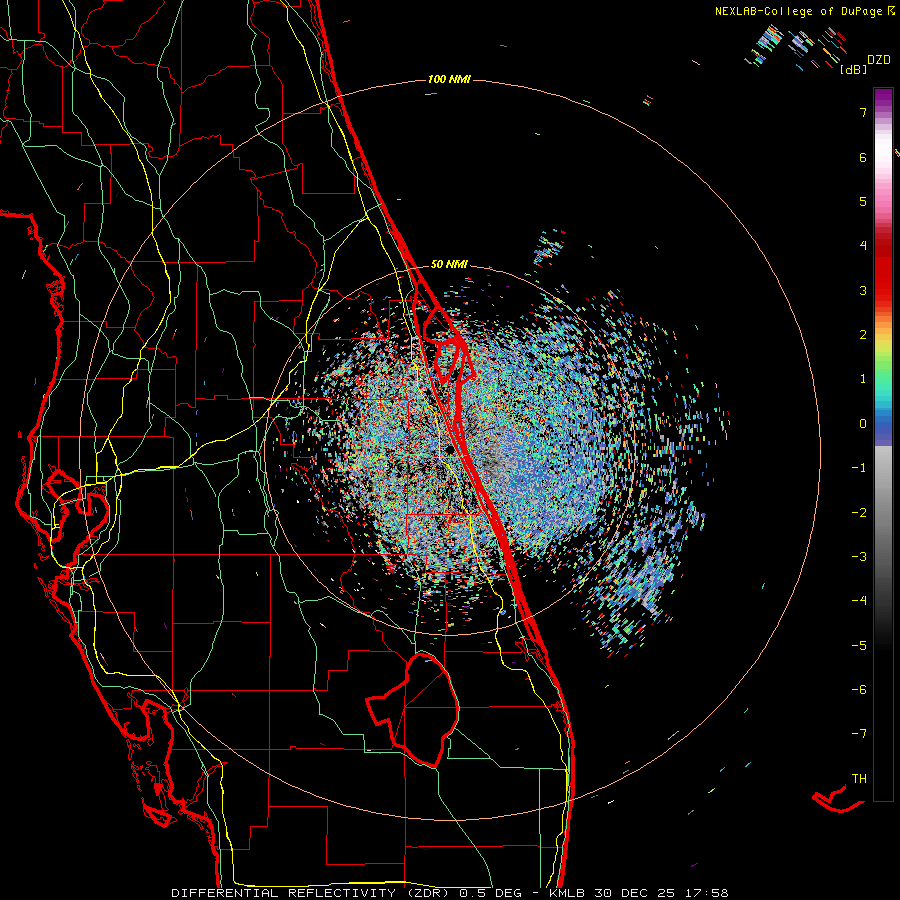
Task: Click the 6 tick label on scale
Action: [863, 157]
